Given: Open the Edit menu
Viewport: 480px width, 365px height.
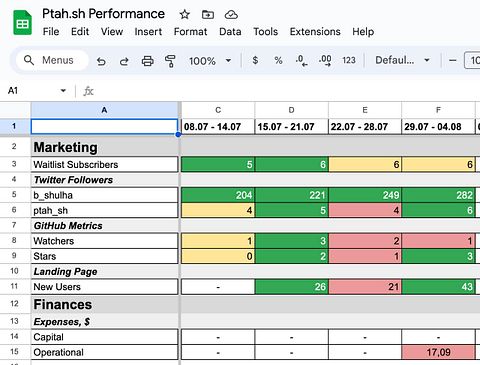Looking at the screenshot, I should click(80, 32).
